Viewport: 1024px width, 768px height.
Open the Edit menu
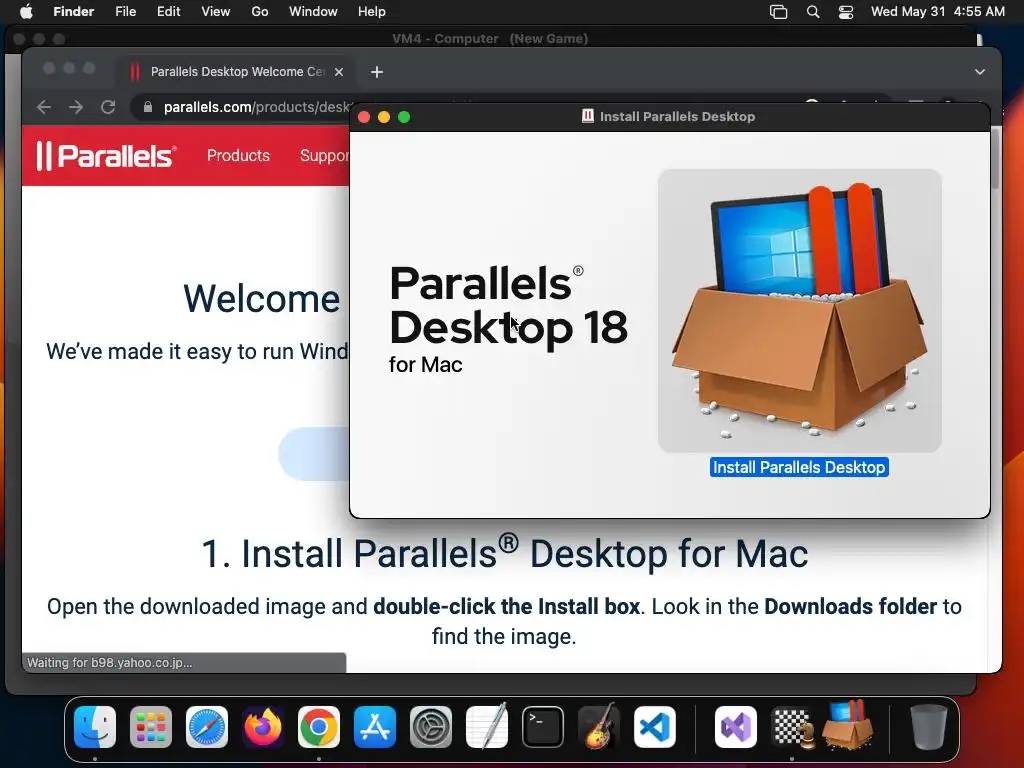tap(168, 12)
